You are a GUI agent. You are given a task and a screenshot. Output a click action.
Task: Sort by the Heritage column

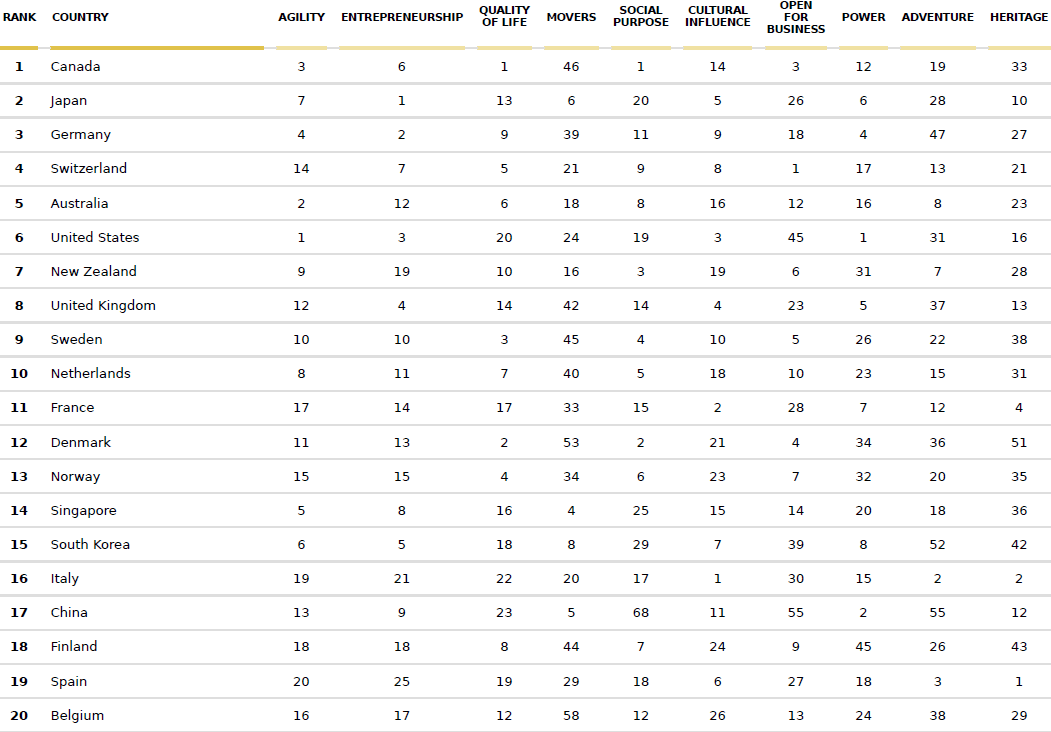[x=1019, y=17]
